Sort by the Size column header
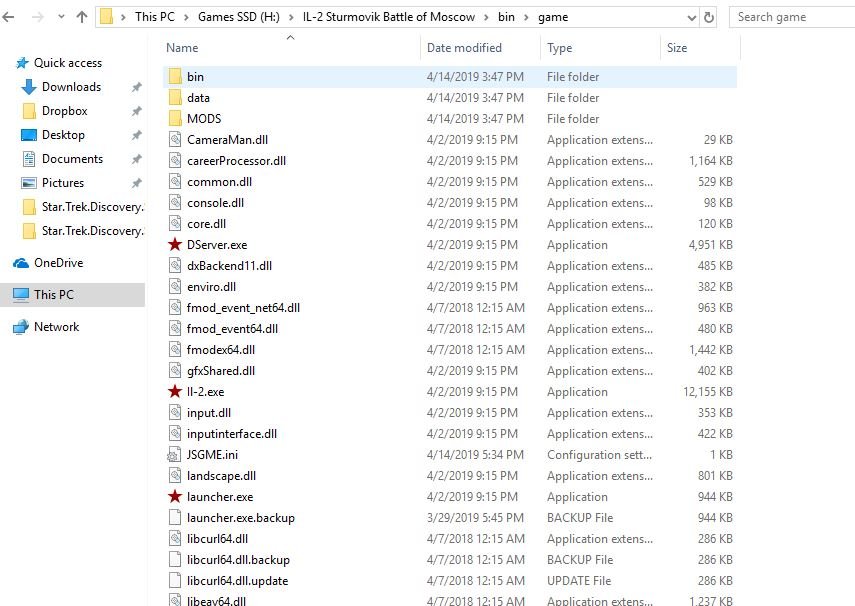The image size is (855, 606). point(677,48)
